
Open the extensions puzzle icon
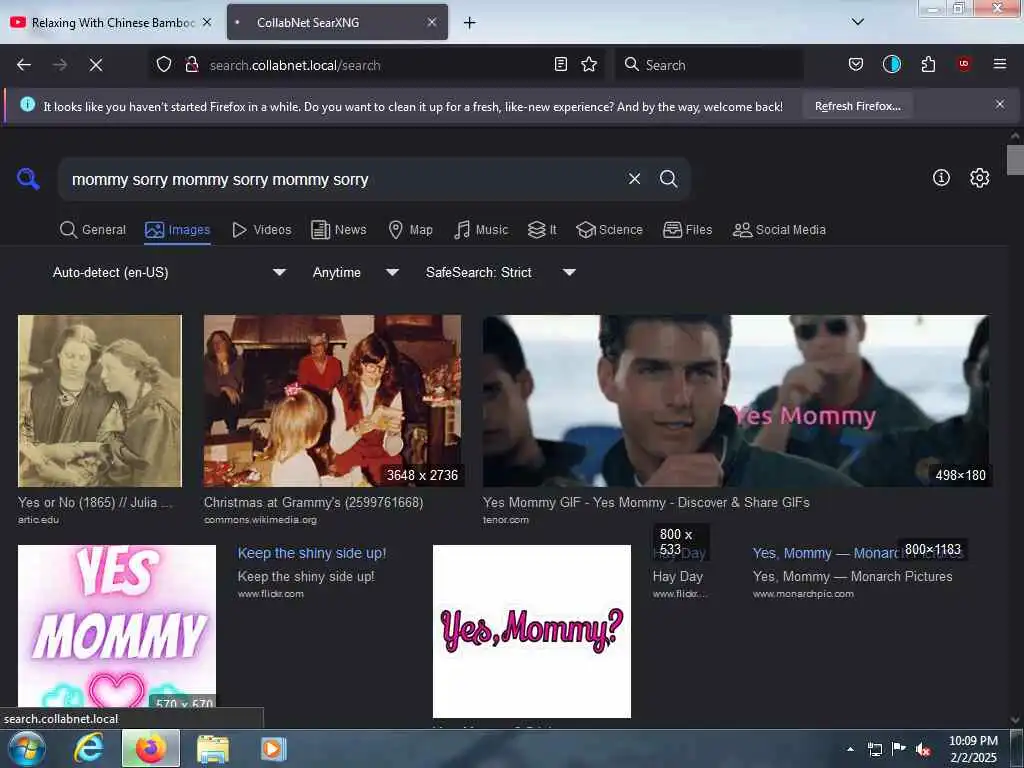(928, 64)
